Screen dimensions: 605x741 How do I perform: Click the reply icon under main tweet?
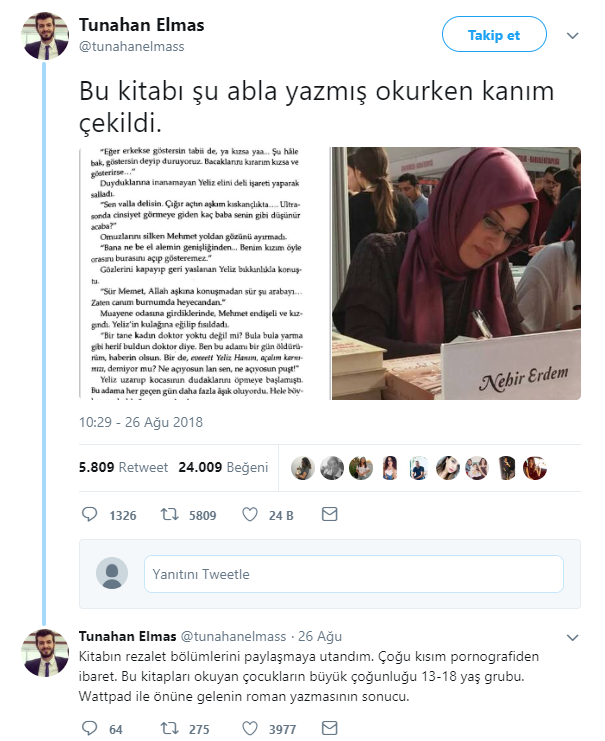tap(89, 514)
